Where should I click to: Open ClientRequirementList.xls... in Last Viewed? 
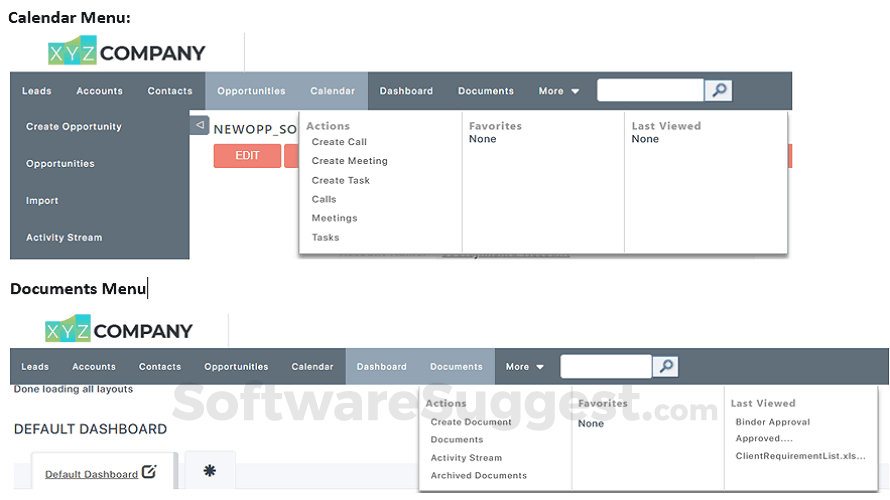pyautogui.click(x=800, y=456)
